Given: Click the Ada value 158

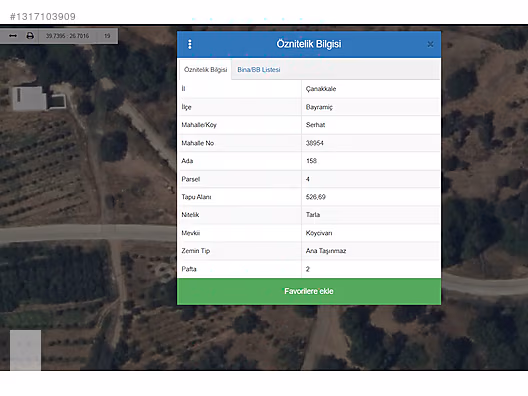Looking at the screenshot, I should coord(311,161).
